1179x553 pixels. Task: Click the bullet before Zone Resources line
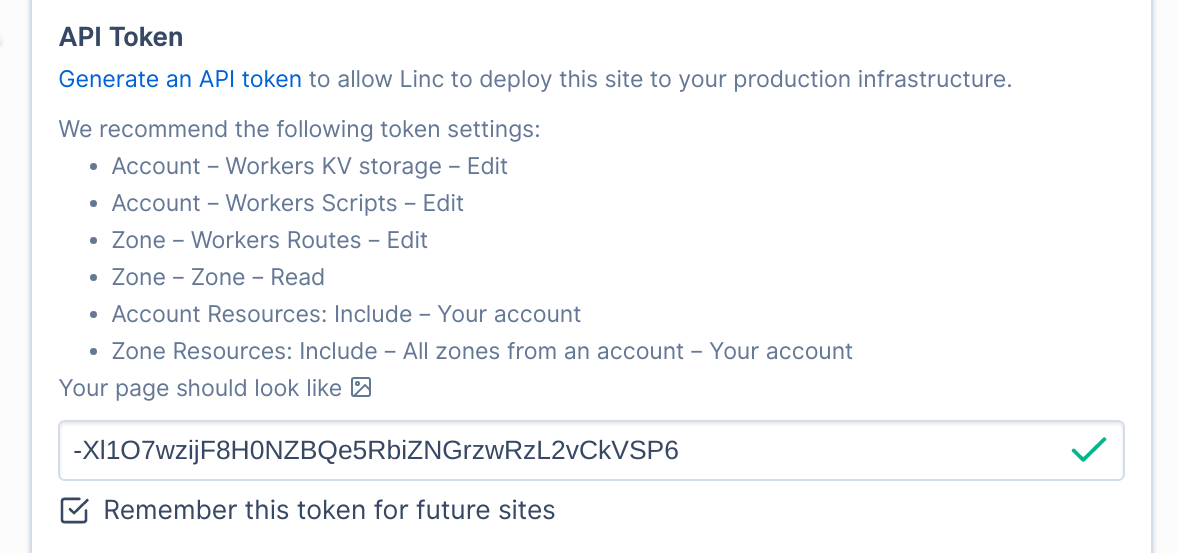[93, 351]
